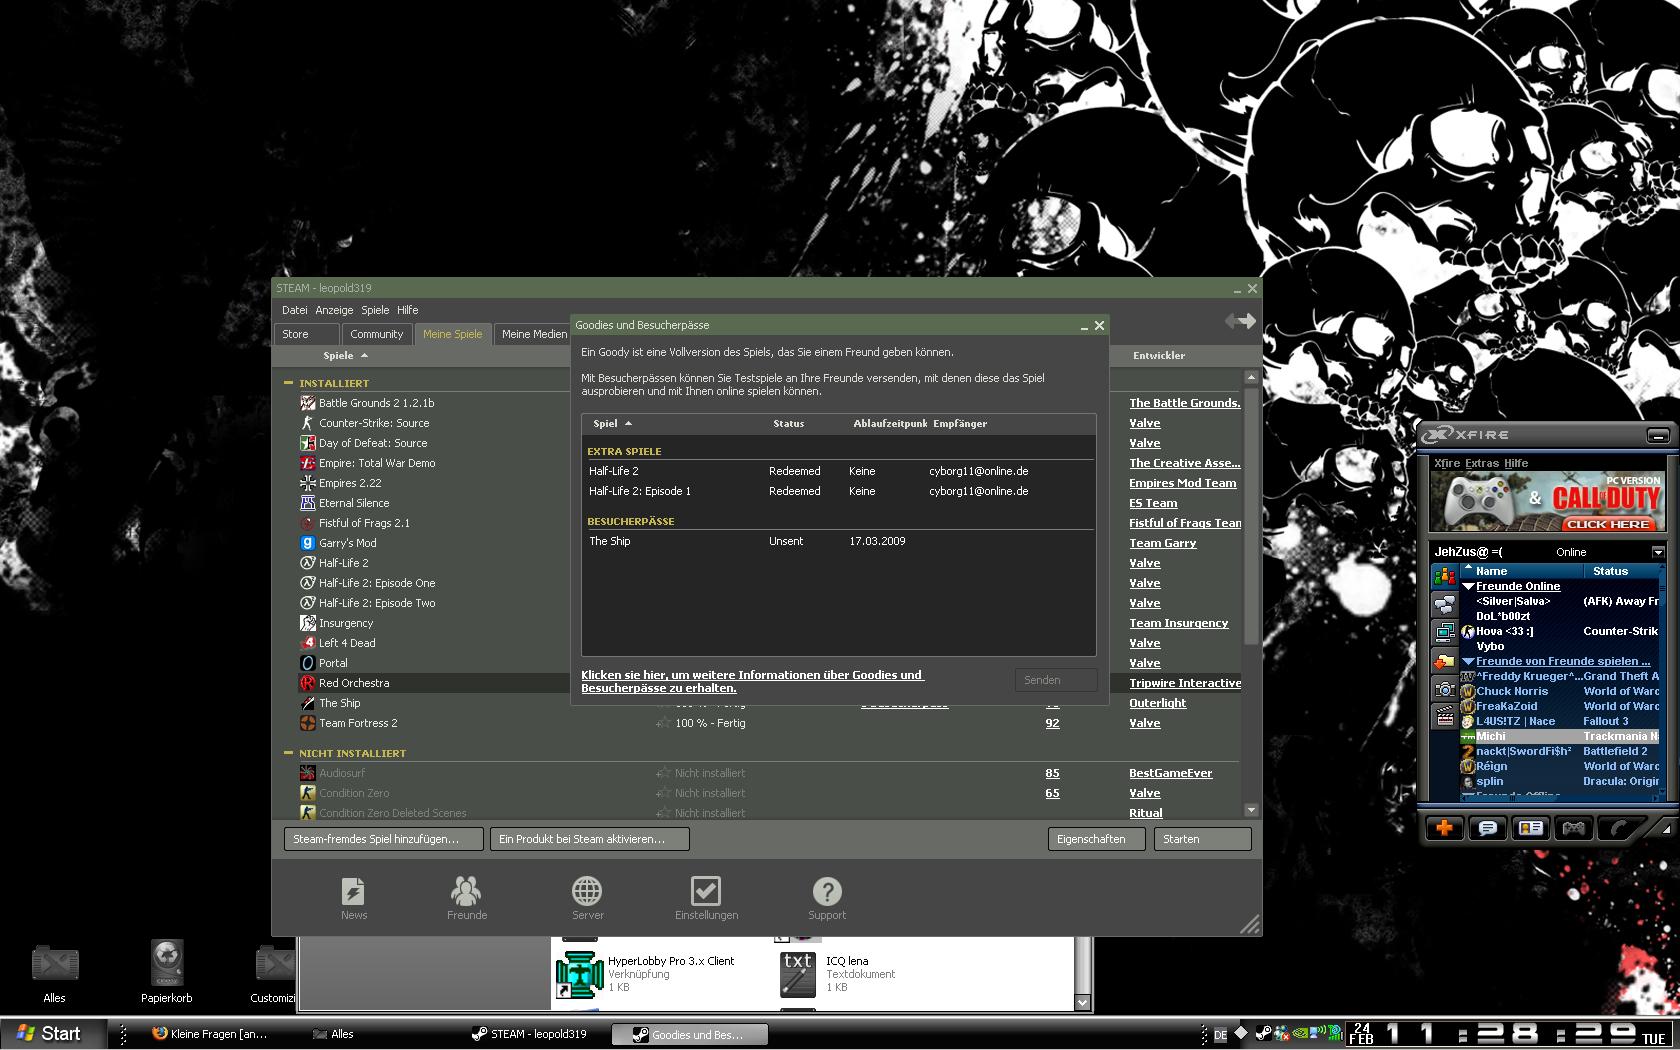
Task: Click the Xfire chat bubble bottom button
Action: click(x=1488, y=828)
